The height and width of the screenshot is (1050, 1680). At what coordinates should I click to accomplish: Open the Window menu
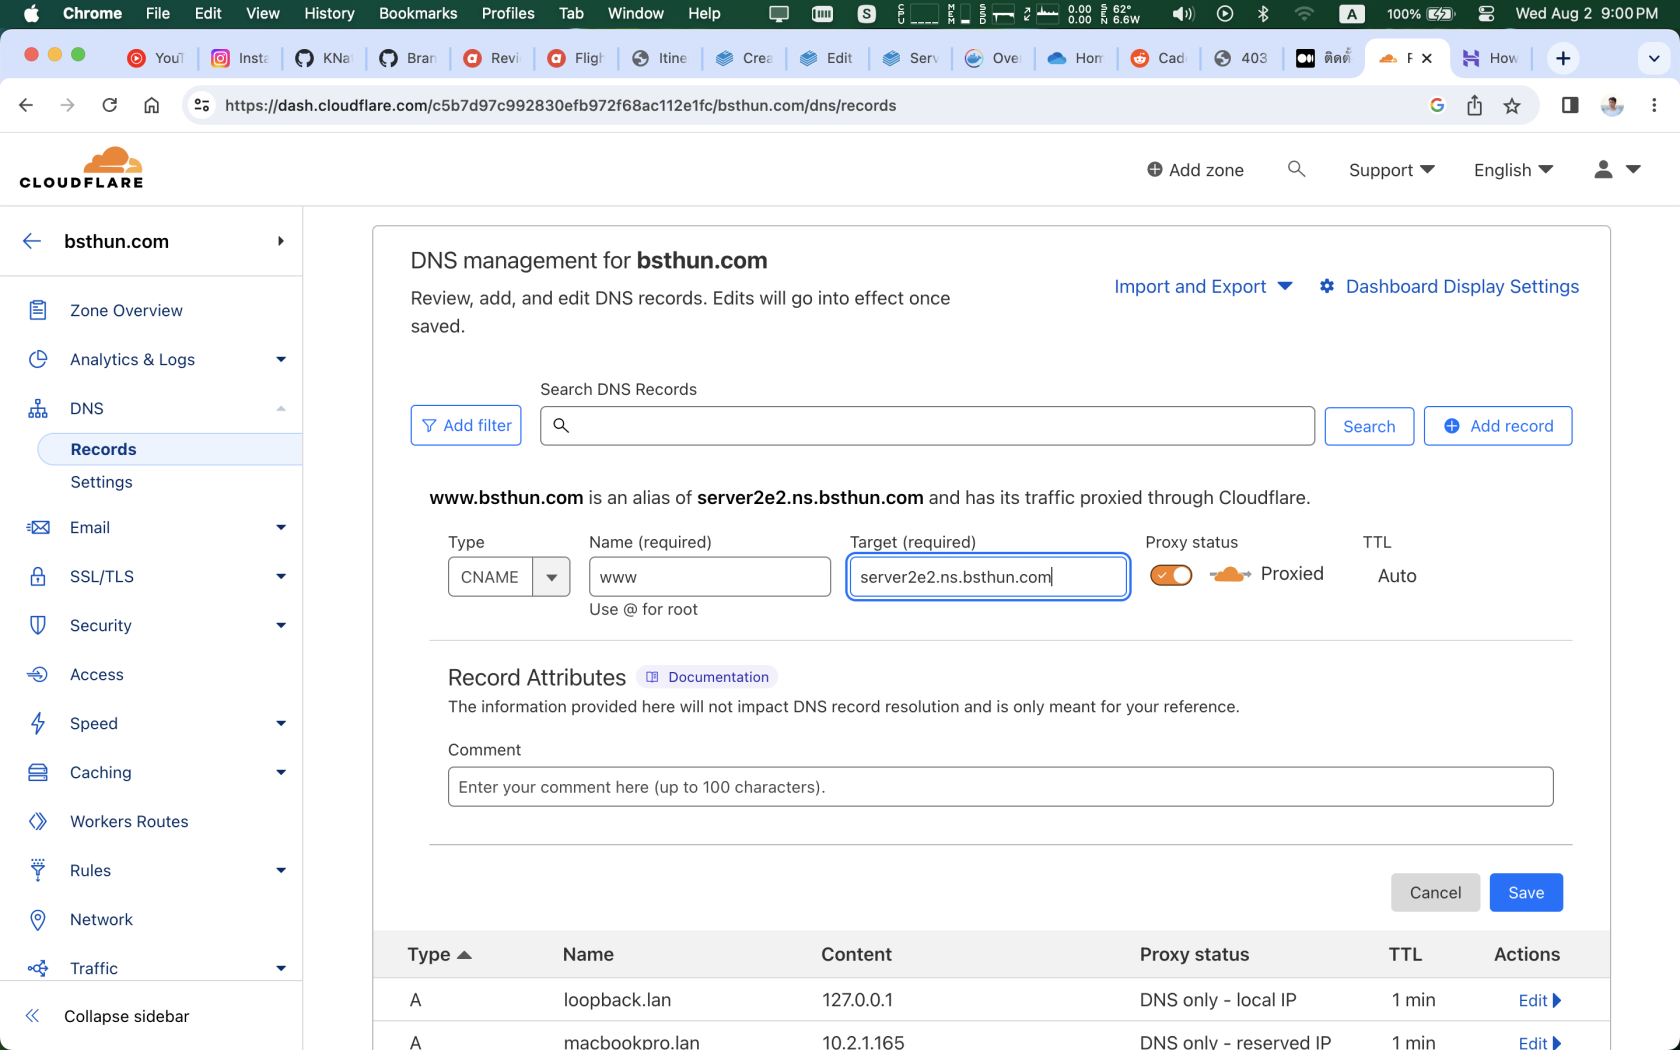(x=636, y=13)
